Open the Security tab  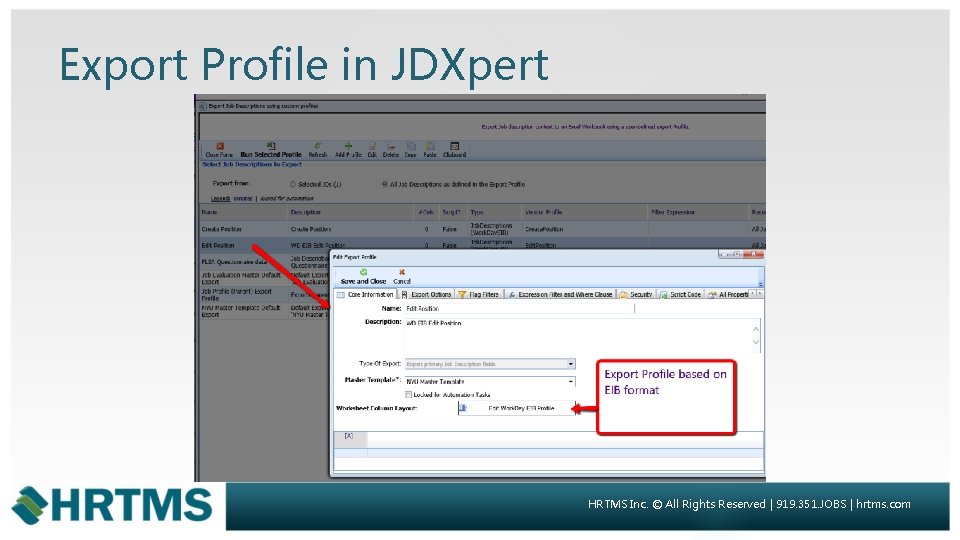637,294
